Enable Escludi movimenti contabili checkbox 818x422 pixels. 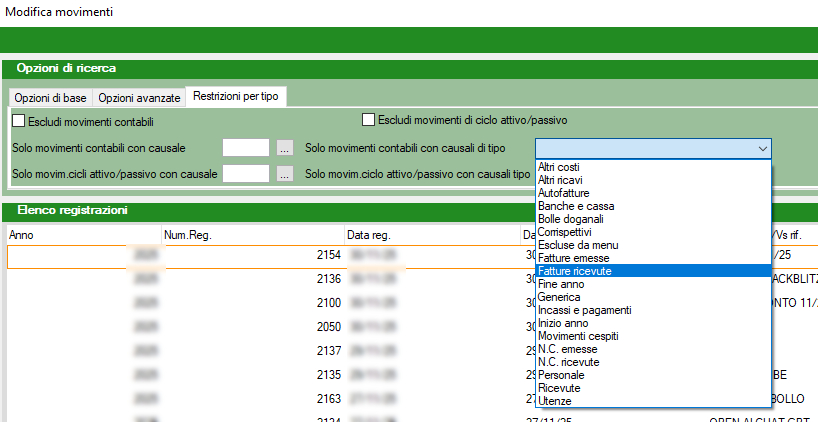coord(19,122)
